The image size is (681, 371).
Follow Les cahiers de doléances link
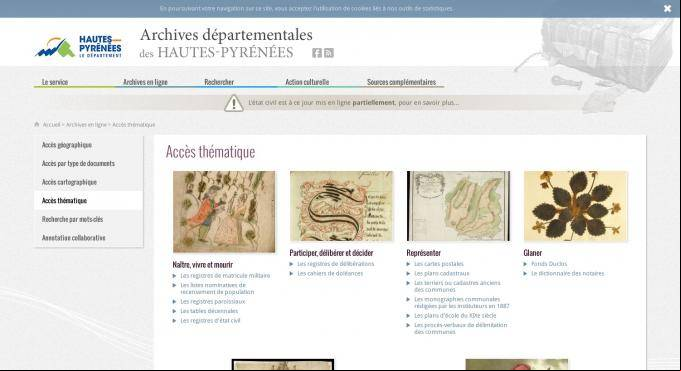tap(330, 274)
